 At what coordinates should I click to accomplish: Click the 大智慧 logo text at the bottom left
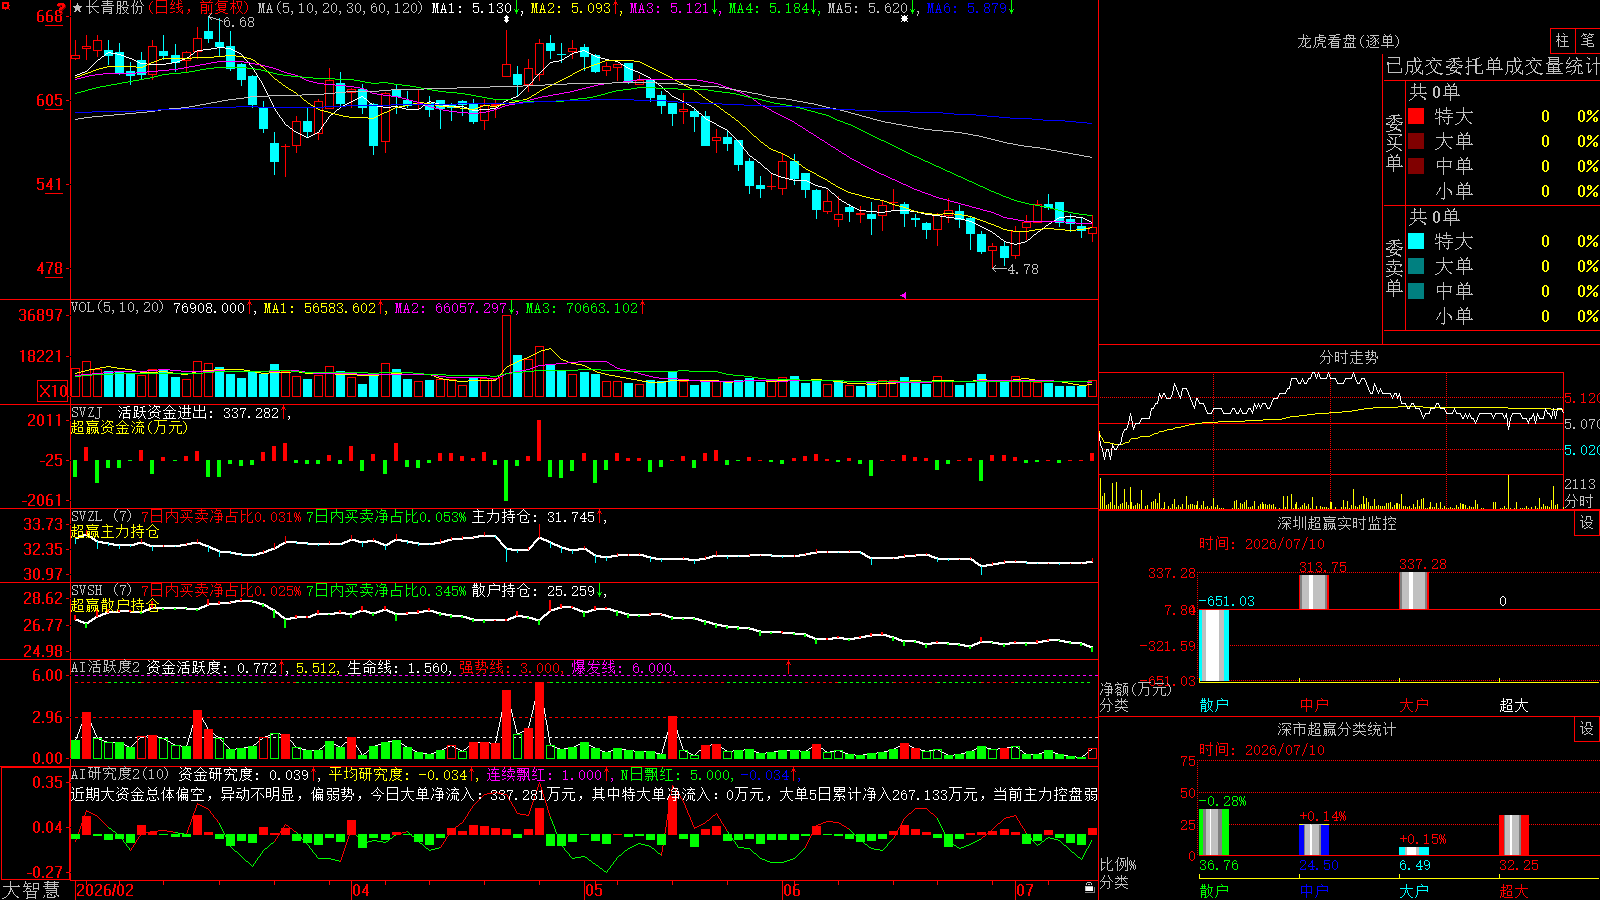pyautogui.click(x=31, y=890)
